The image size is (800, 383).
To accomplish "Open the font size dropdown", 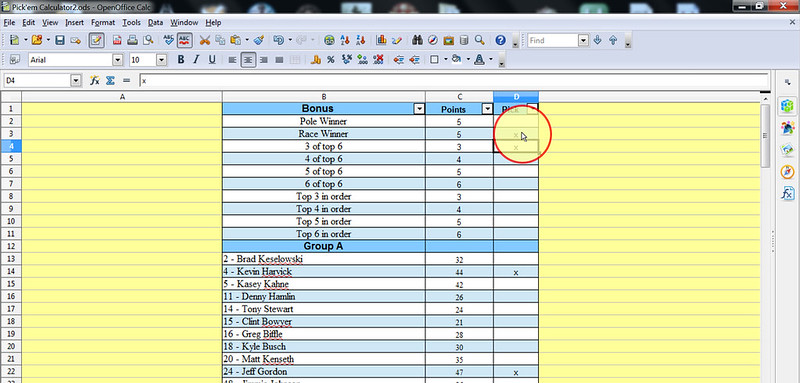I will [162, 60].
